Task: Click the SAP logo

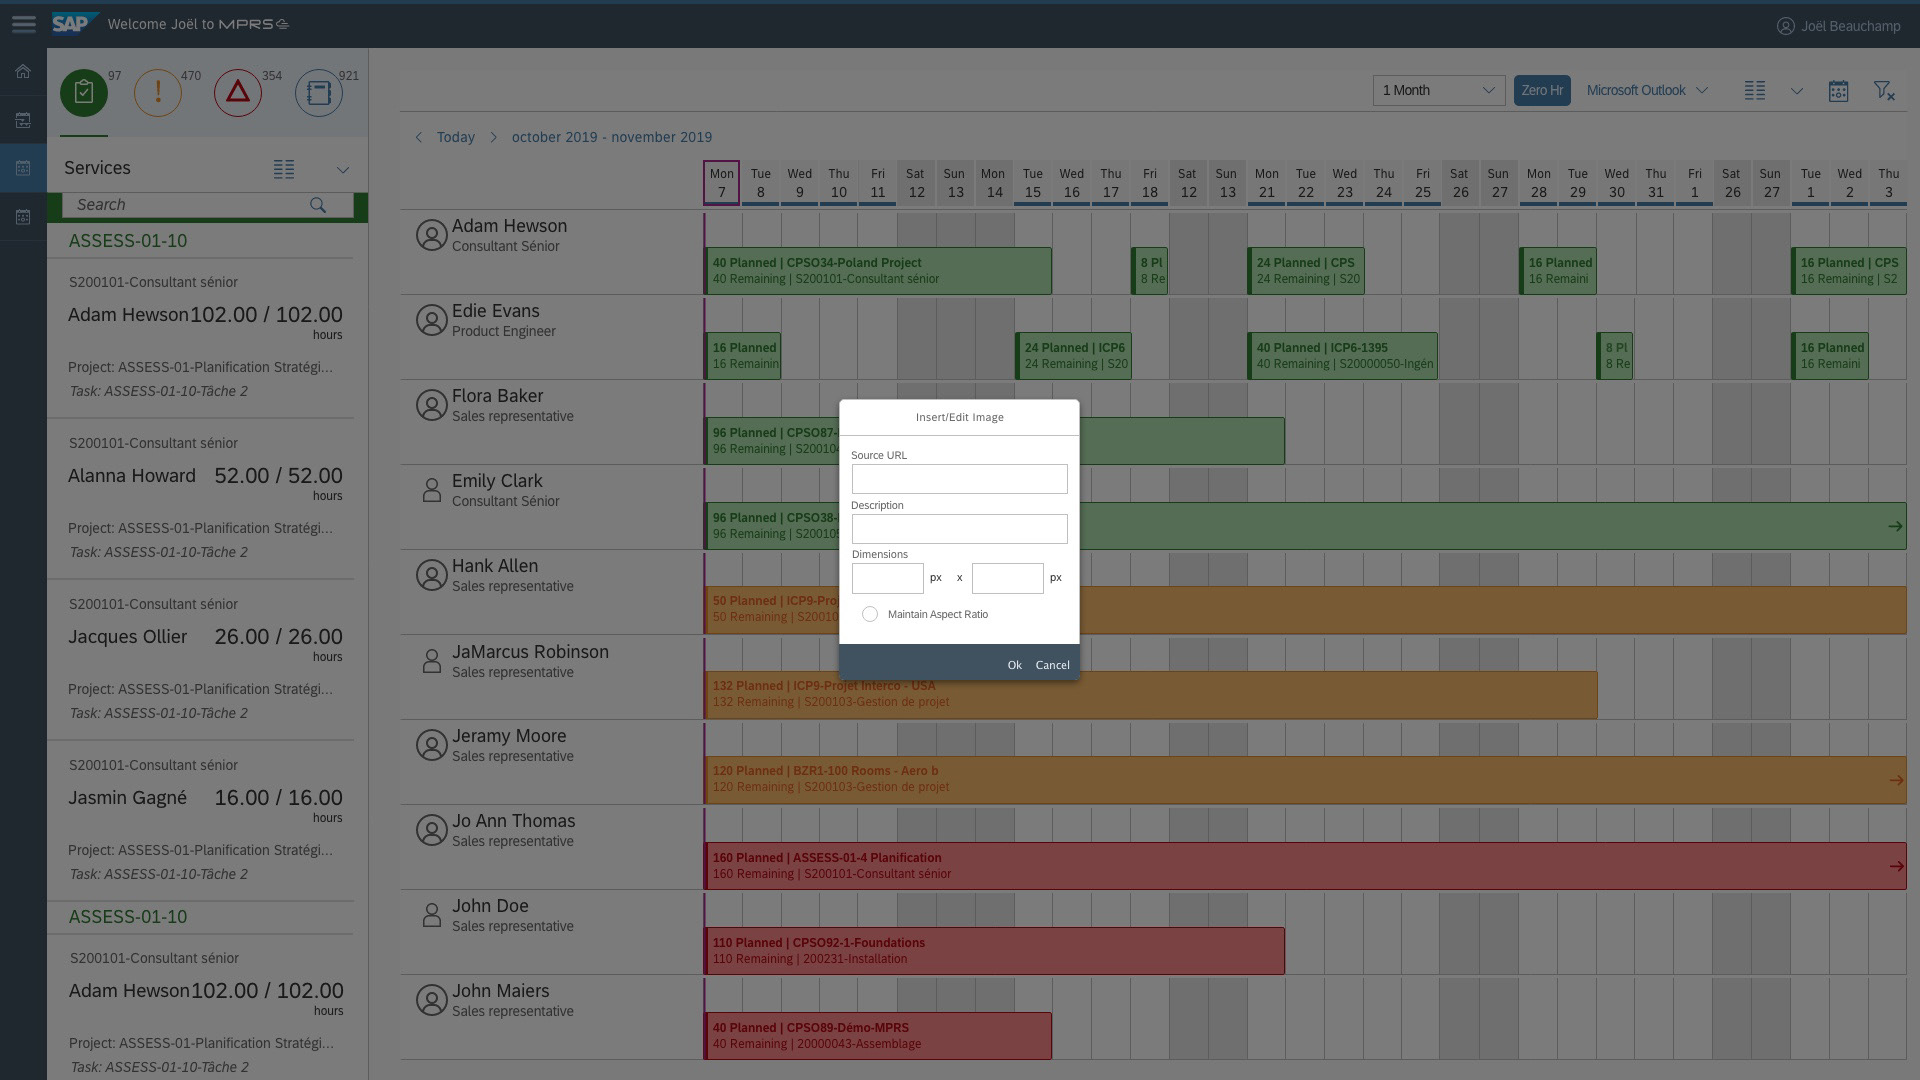Action: coord(74,23)
